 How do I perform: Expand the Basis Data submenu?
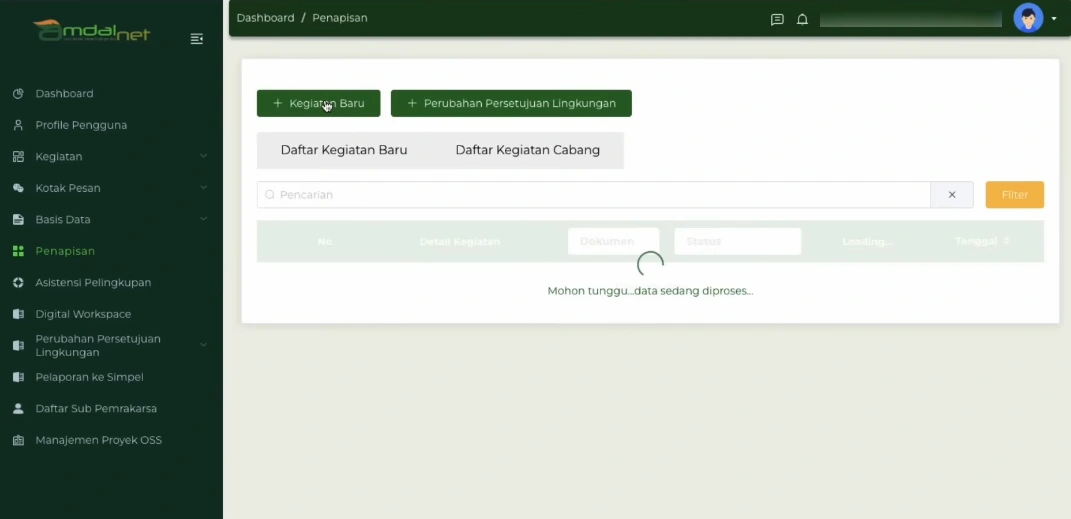click(203, 219)
